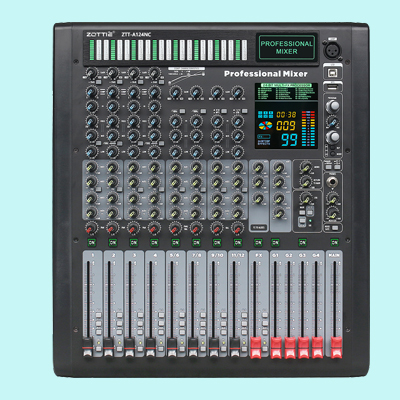Click the green PROFESSIONAL MIXER LCD panel

point(287,47)
